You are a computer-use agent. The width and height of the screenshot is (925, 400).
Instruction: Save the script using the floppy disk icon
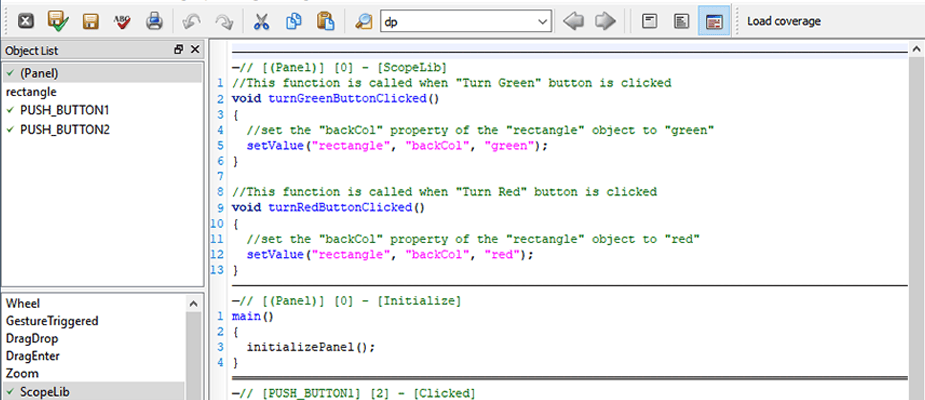coord(90,22)
